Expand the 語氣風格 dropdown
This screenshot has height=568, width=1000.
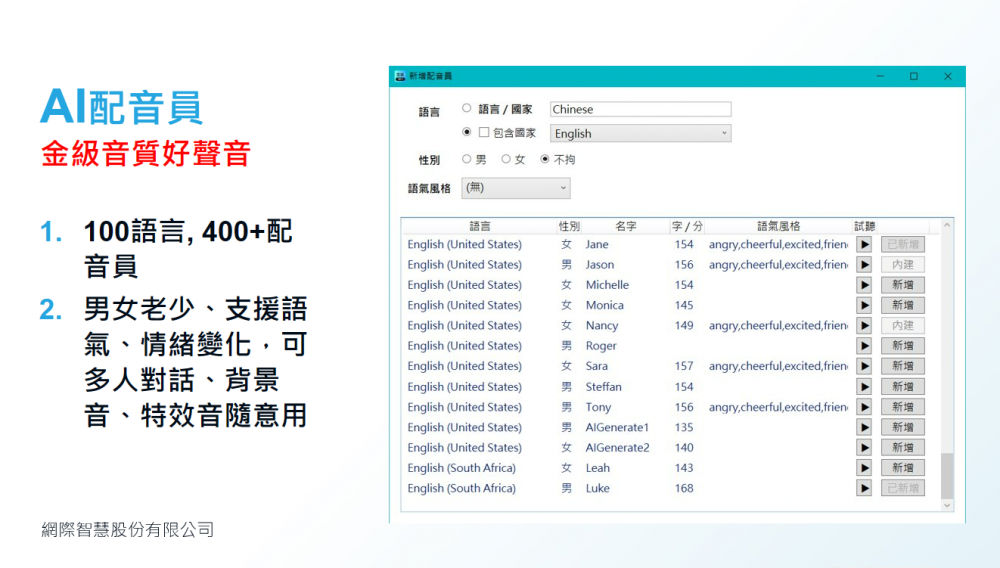[515, 188]
